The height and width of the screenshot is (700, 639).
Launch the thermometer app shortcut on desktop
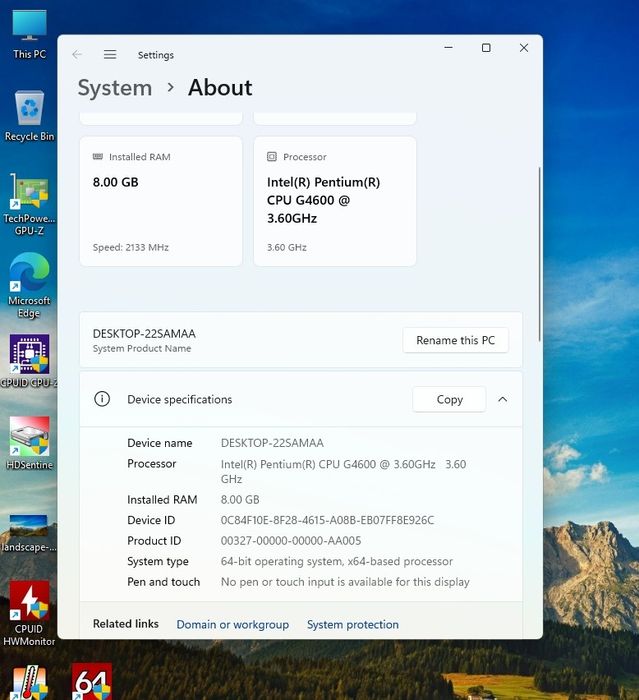29,682
